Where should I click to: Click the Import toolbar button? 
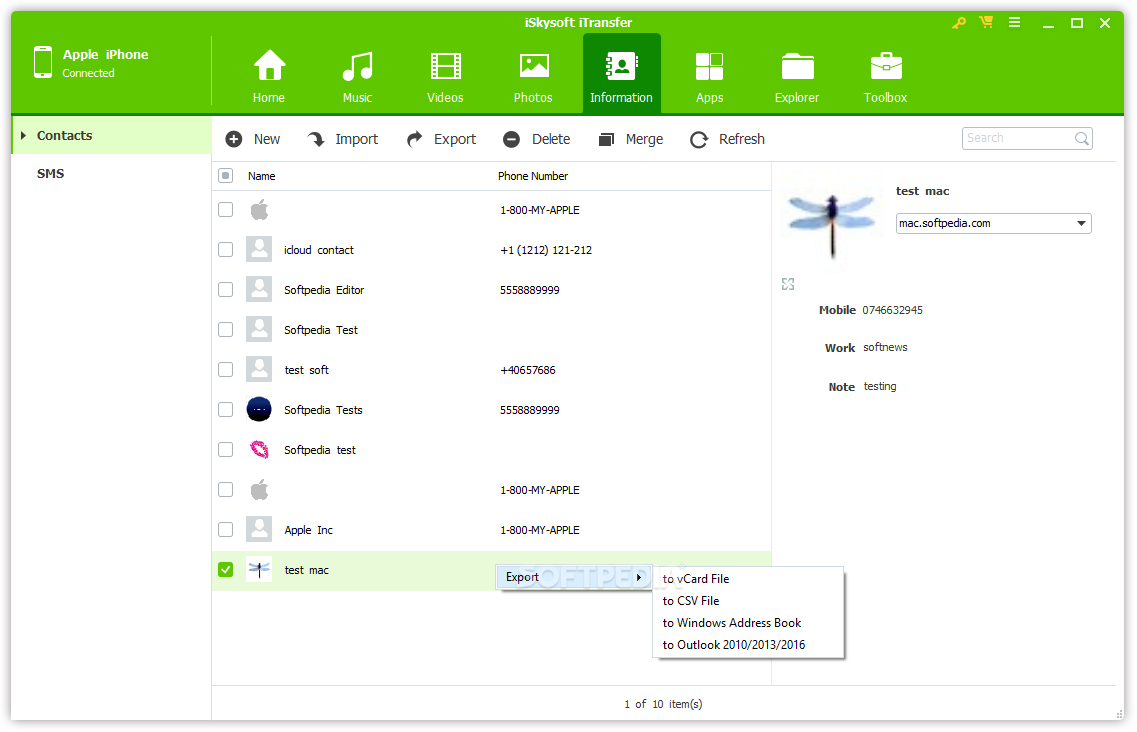tap(342, 139)
